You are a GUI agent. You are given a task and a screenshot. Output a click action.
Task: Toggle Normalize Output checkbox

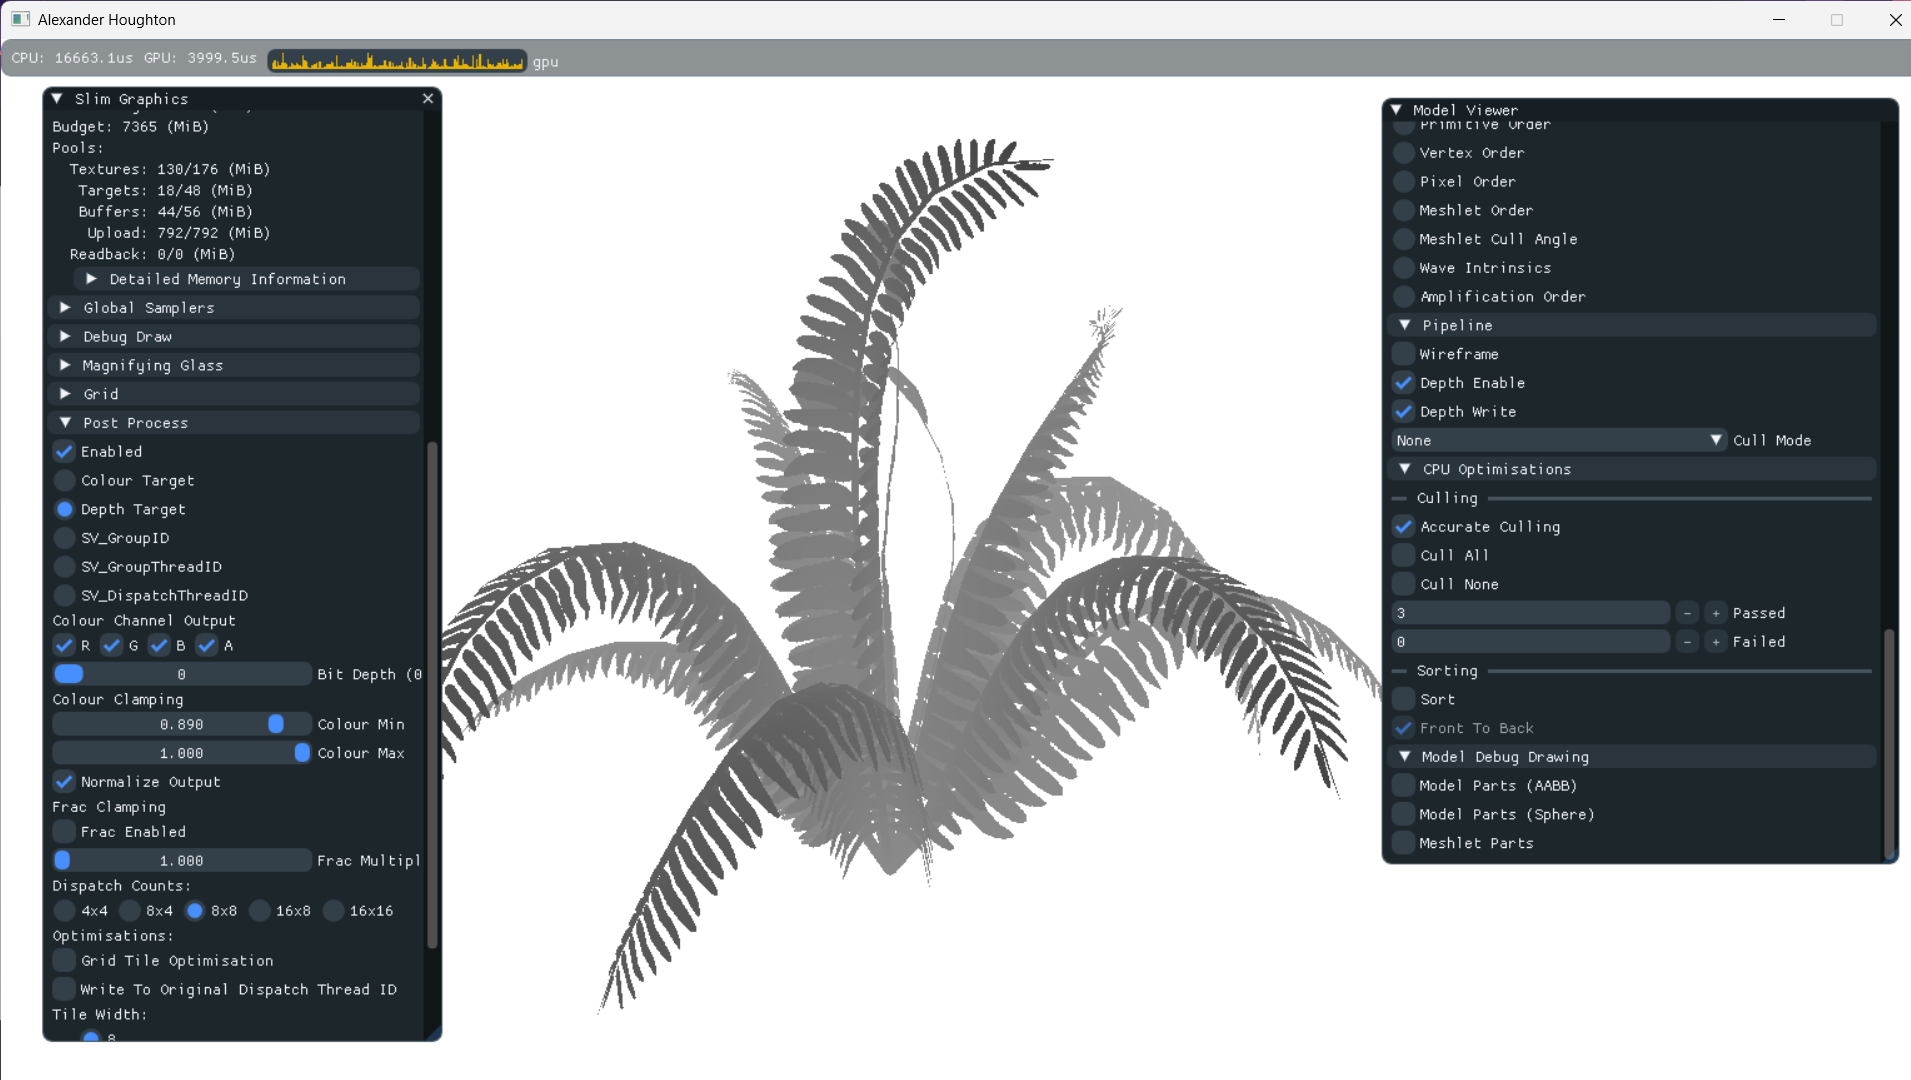(x=65, y=782)
